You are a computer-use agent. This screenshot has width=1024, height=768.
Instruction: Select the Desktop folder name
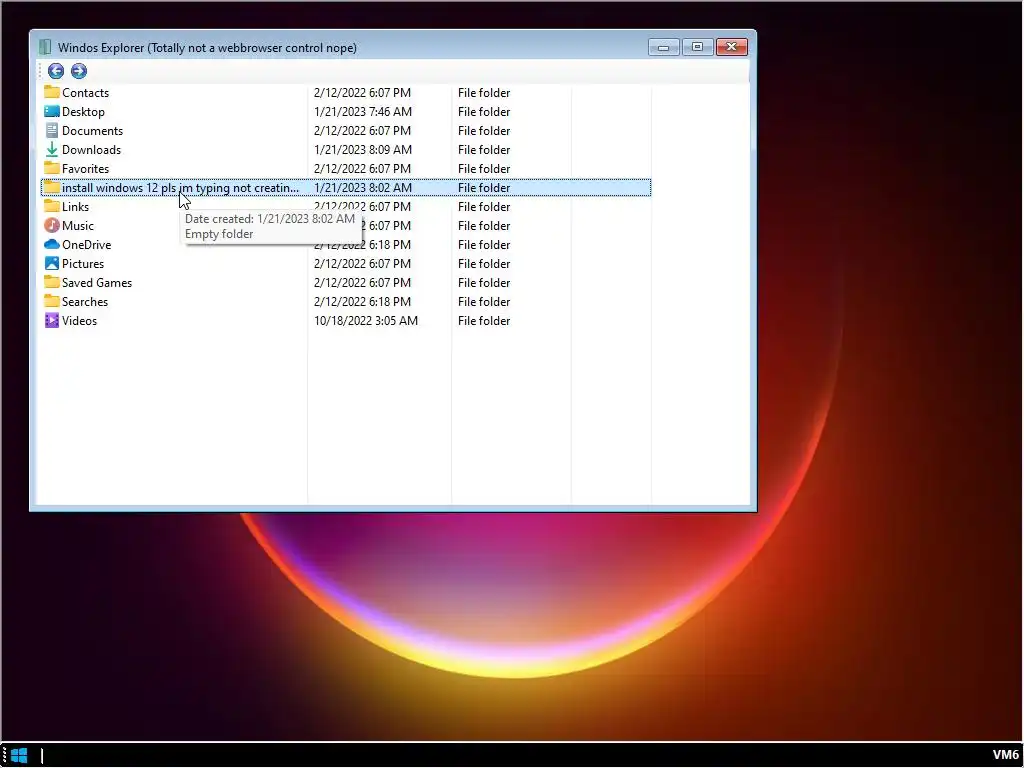tap(83, 112)
